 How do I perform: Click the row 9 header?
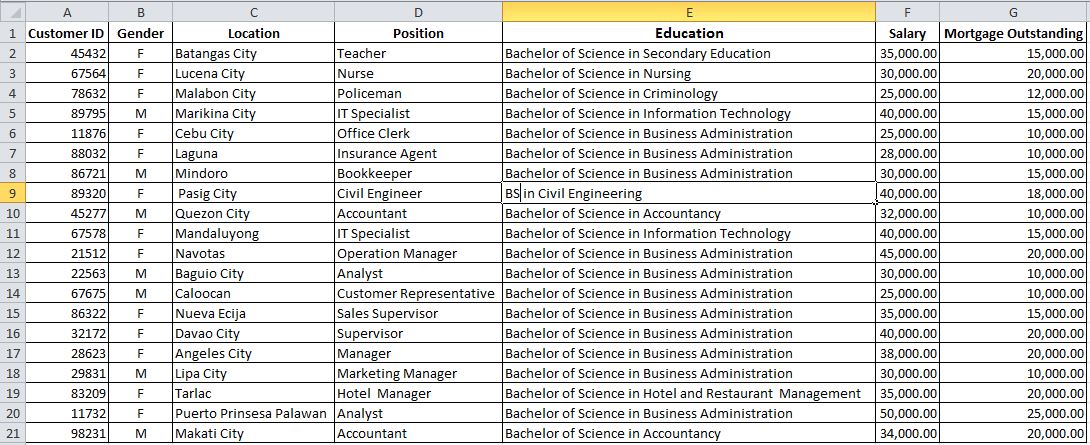coord(12,193)
